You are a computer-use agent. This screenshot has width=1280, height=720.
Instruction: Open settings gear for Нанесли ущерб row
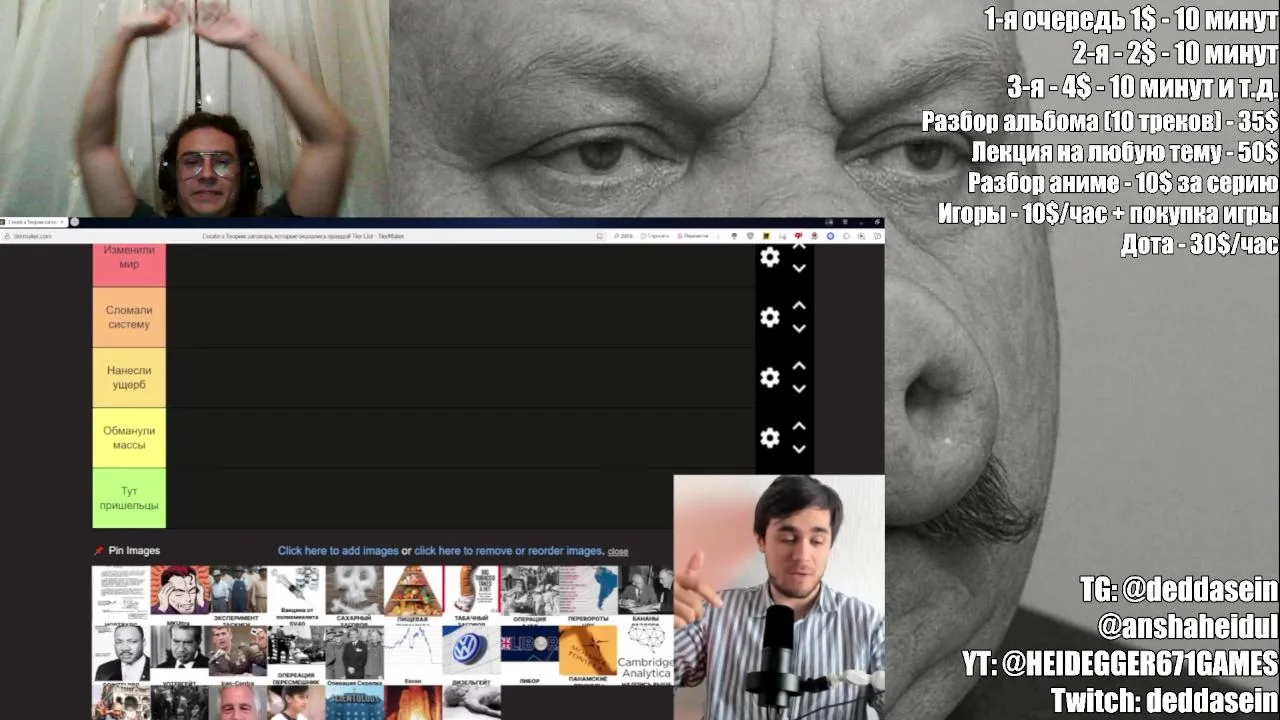coord(769,377)
